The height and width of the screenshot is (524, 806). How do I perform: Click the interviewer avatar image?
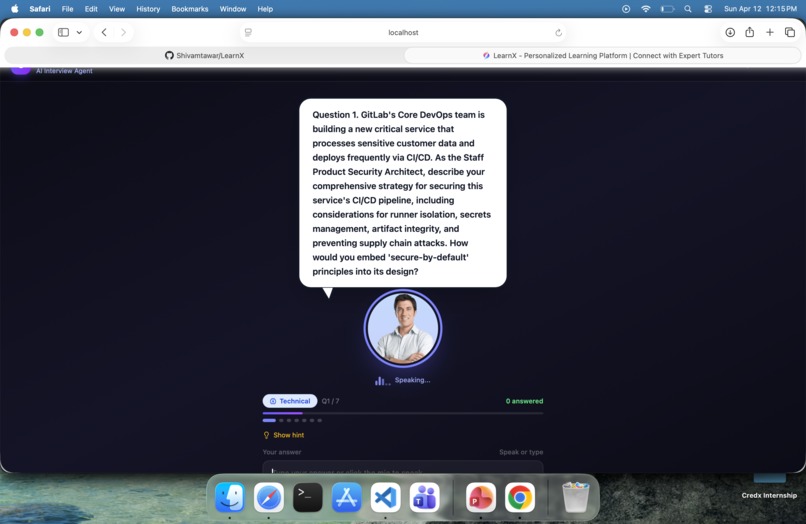[x=403, y=328]
